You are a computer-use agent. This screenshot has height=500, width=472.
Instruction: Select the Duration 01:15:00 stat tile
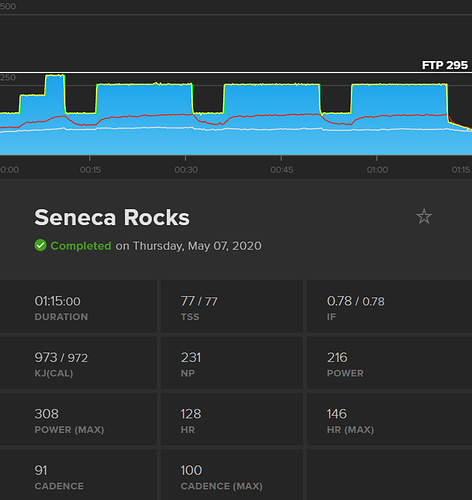[x=78, y=306]
